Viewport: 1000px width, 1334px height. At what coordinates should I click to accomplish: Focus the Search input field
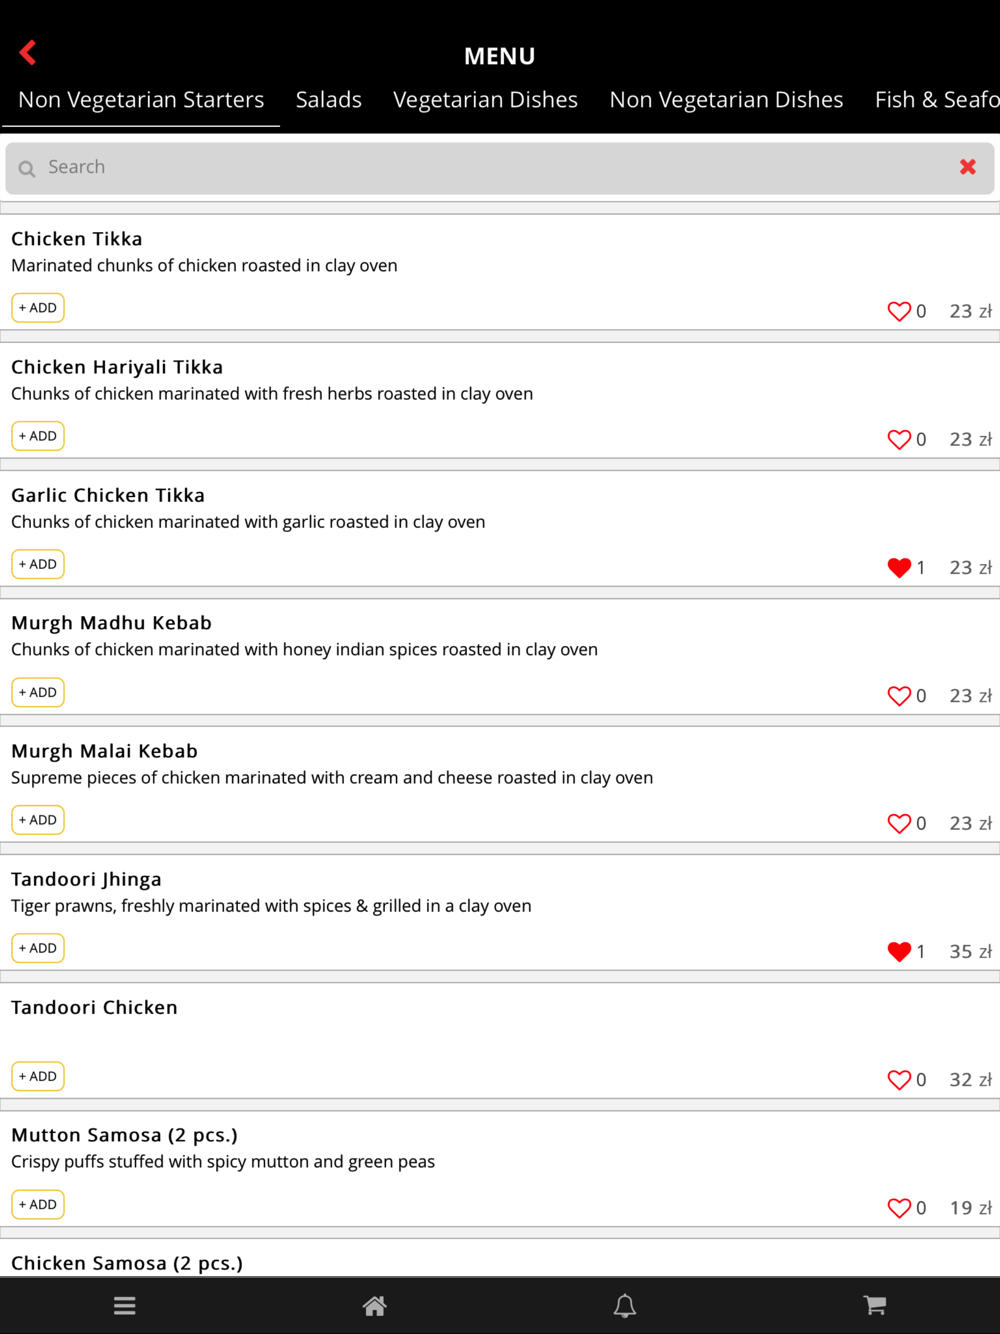point(500,168)
